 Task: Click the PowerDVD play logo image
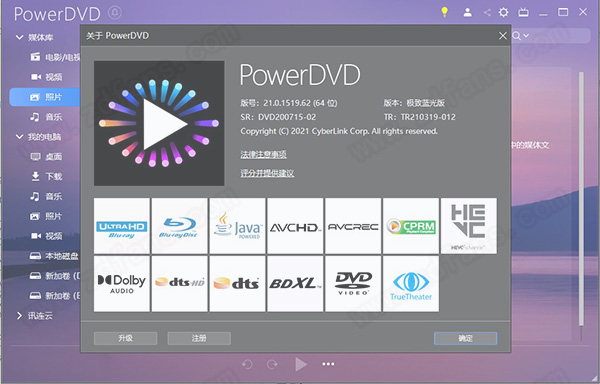pos(159,123)
